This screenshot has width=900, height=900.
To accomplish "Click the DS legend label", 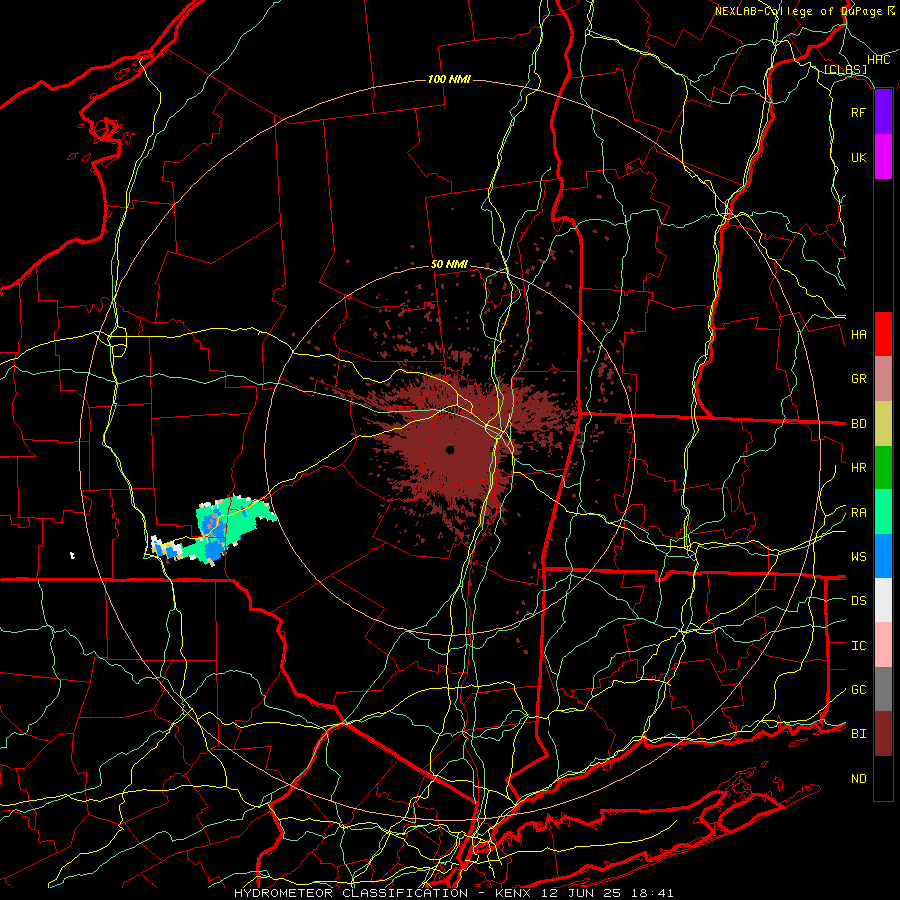I will 858,601.
